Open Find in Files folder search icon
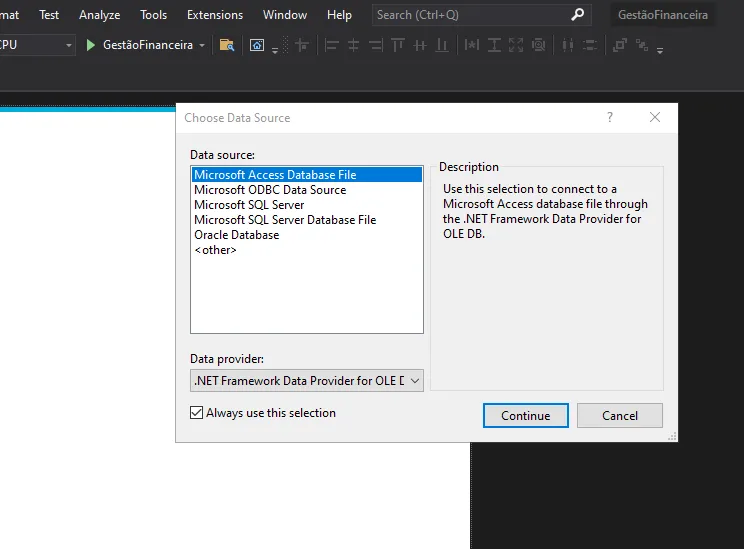 [x=227, y=45]
